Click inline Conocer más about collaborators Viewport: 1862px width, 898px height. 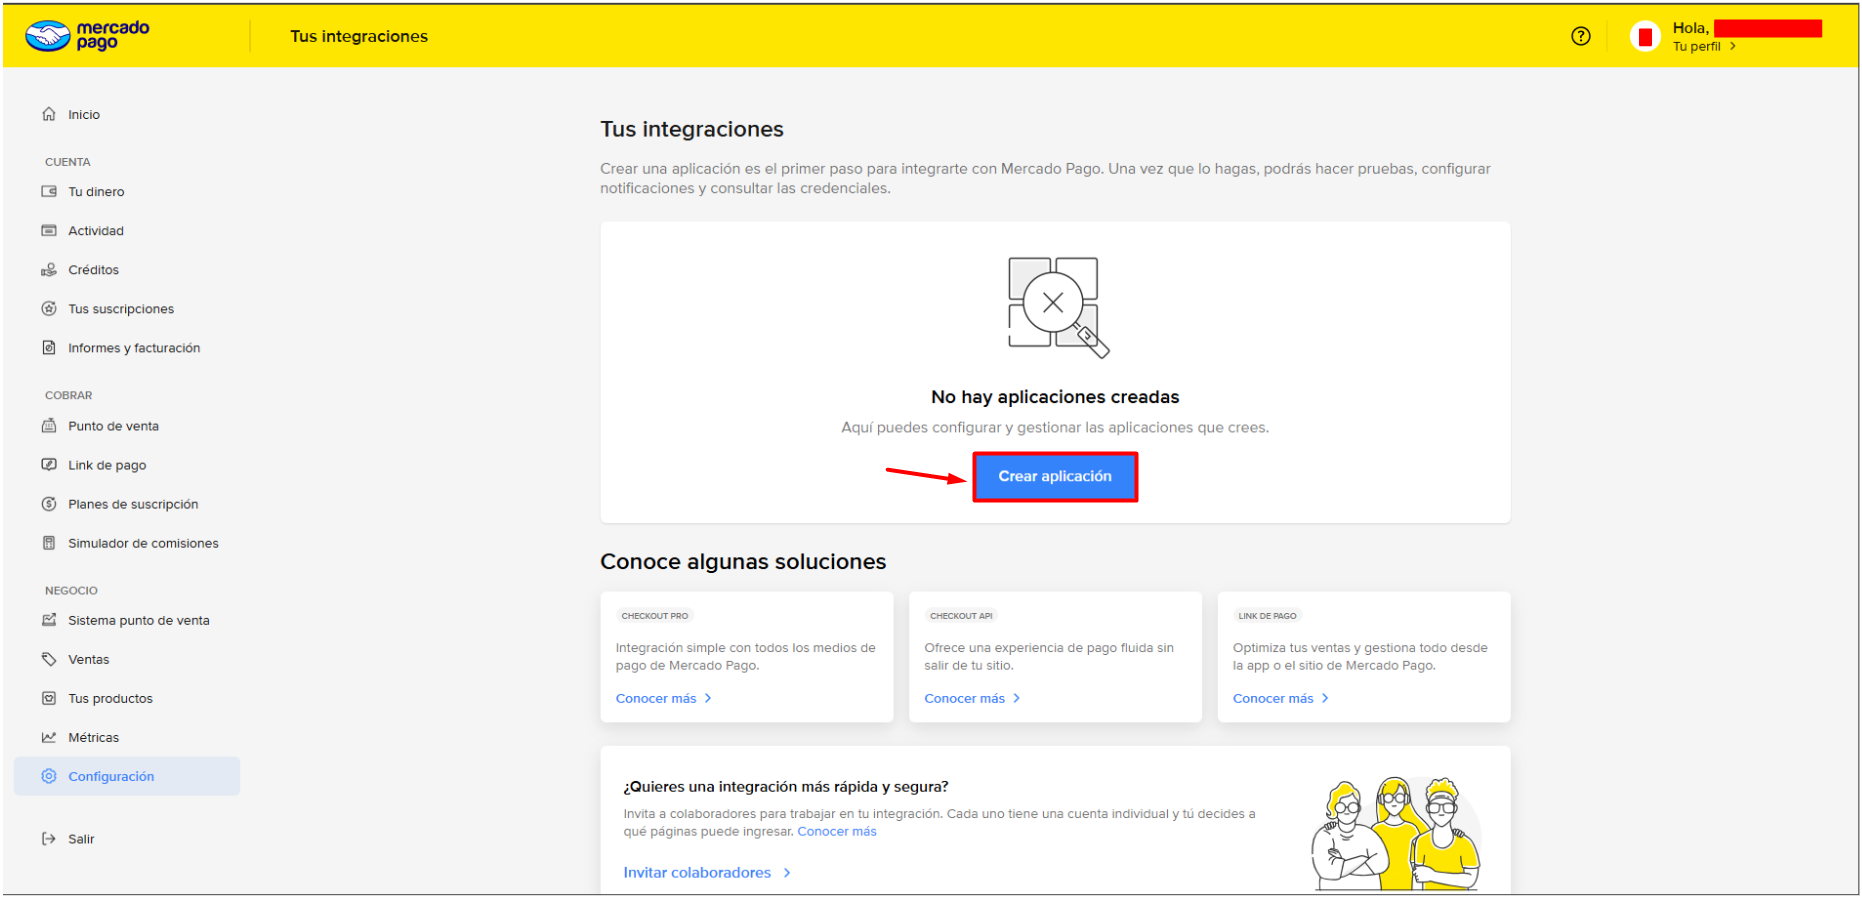(x=837, y=831)
